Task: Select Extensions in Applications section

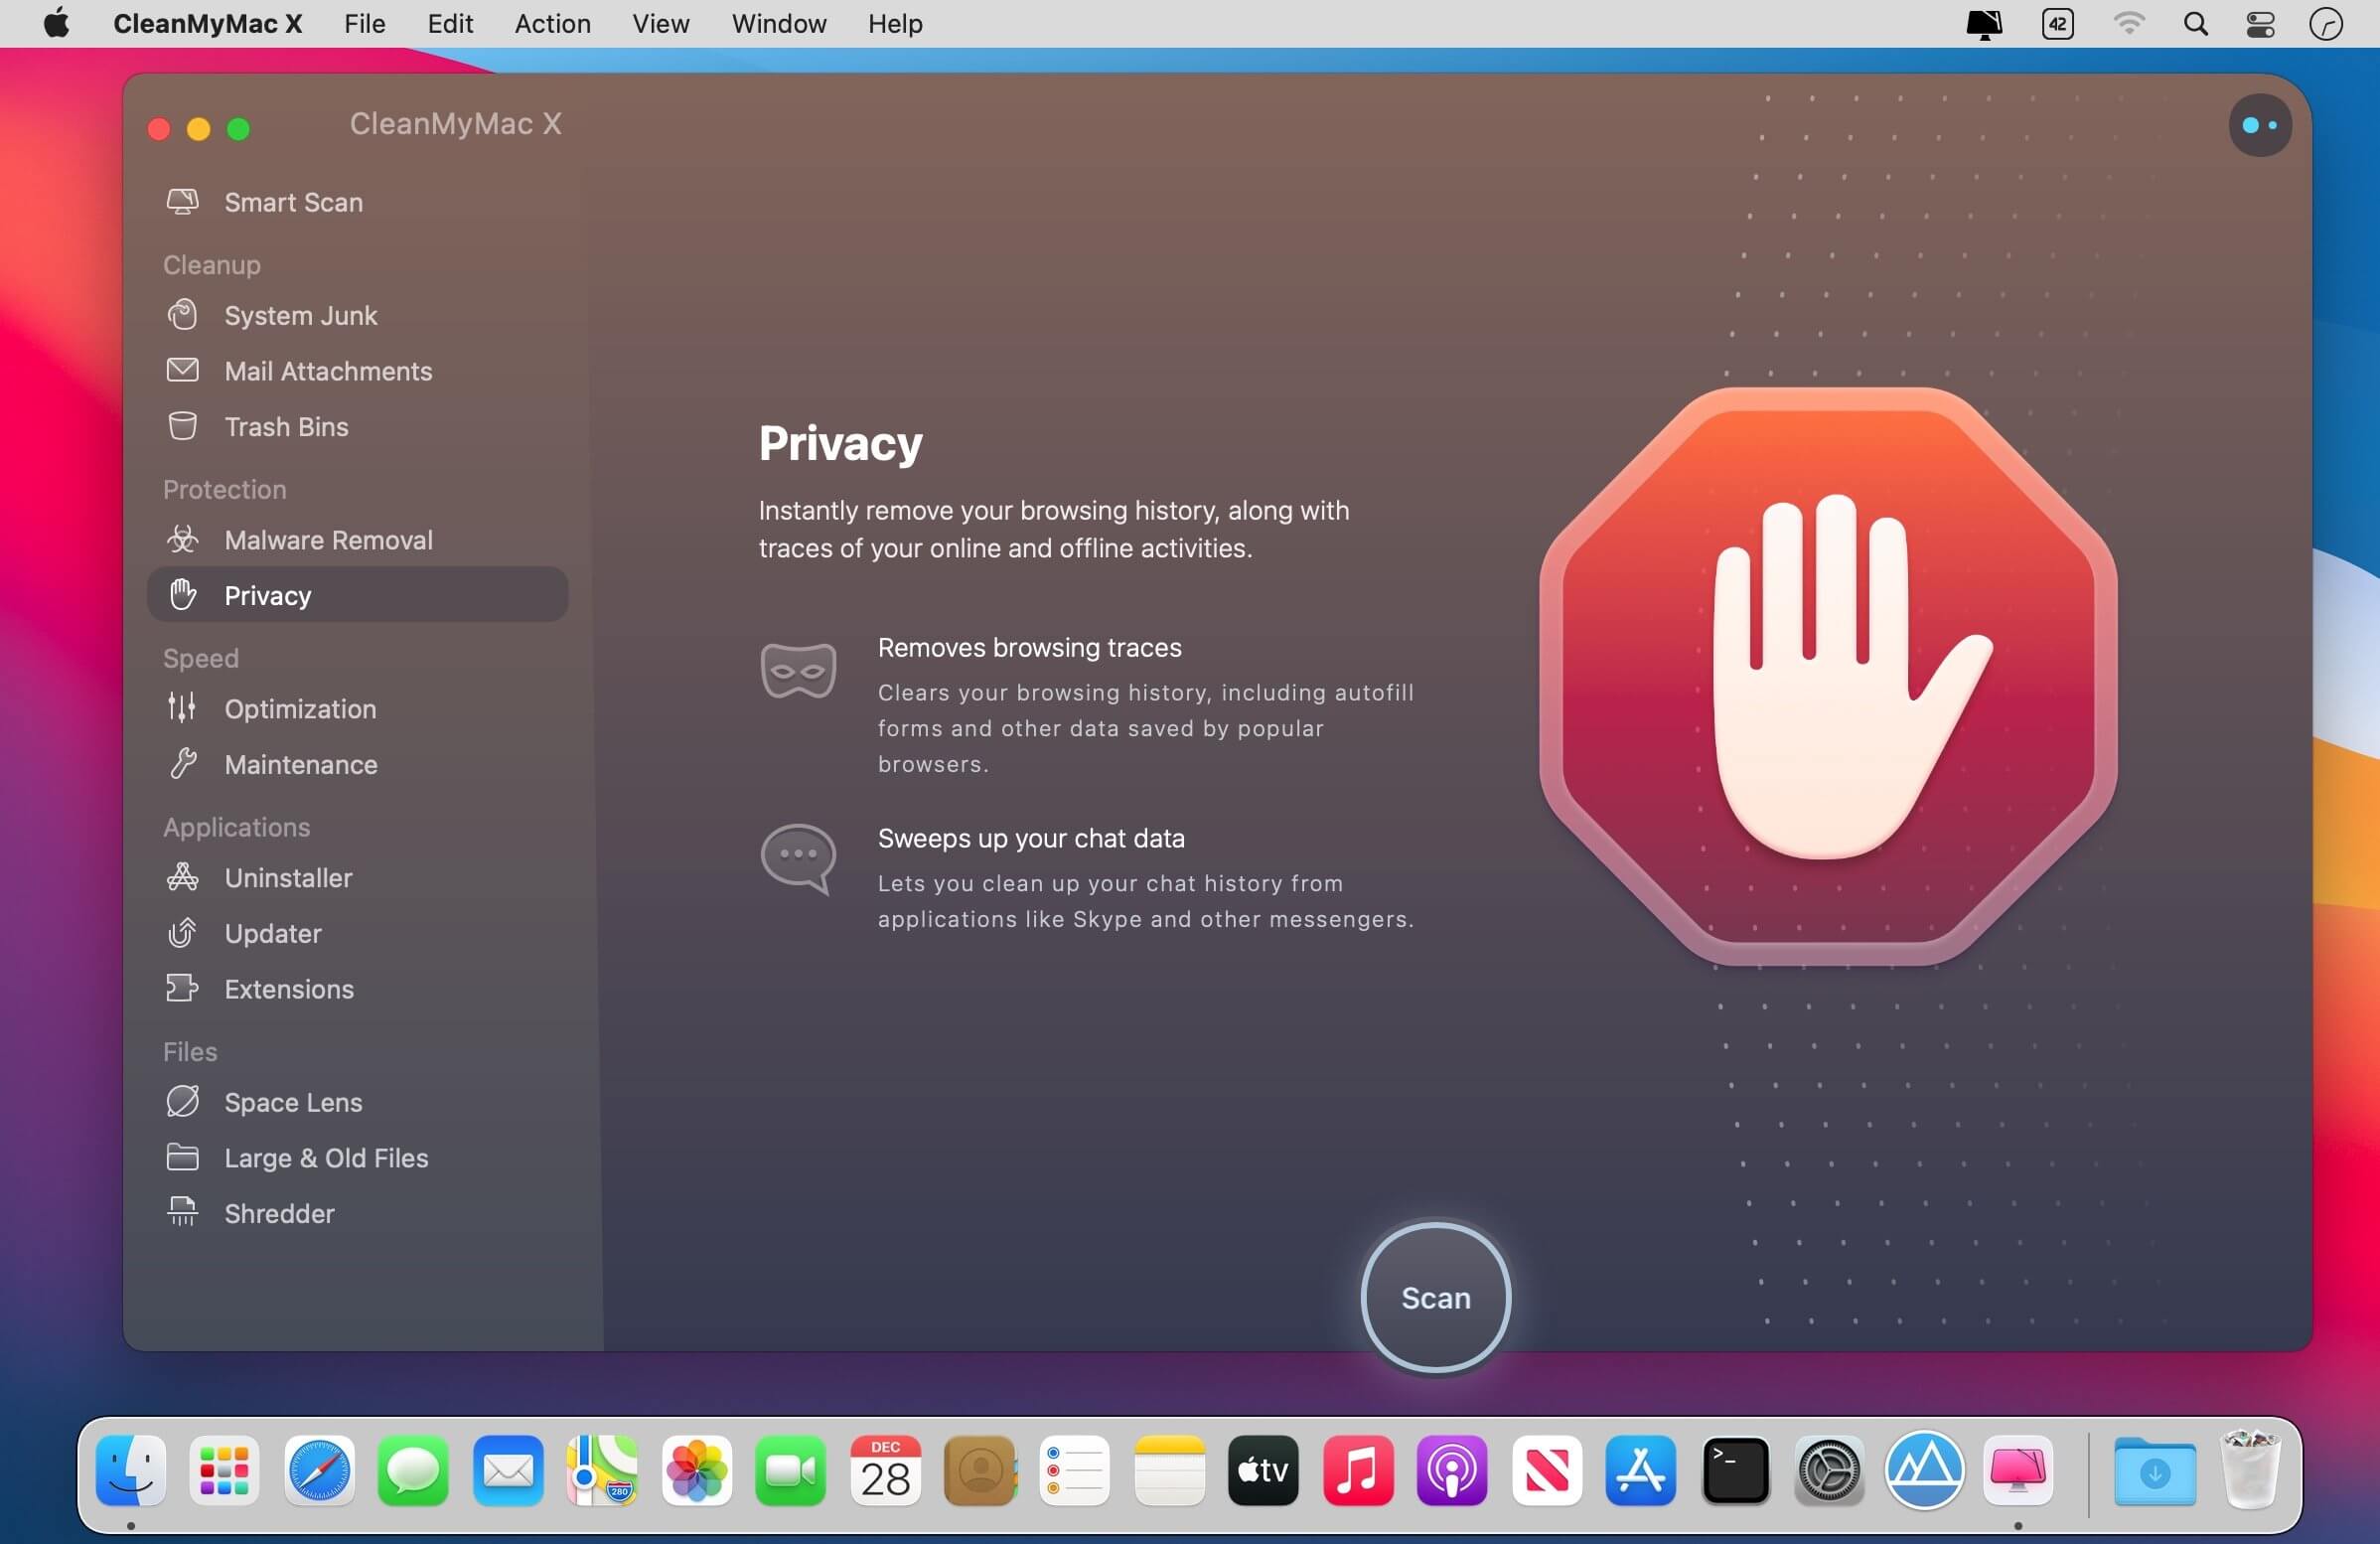Action: 288,988
